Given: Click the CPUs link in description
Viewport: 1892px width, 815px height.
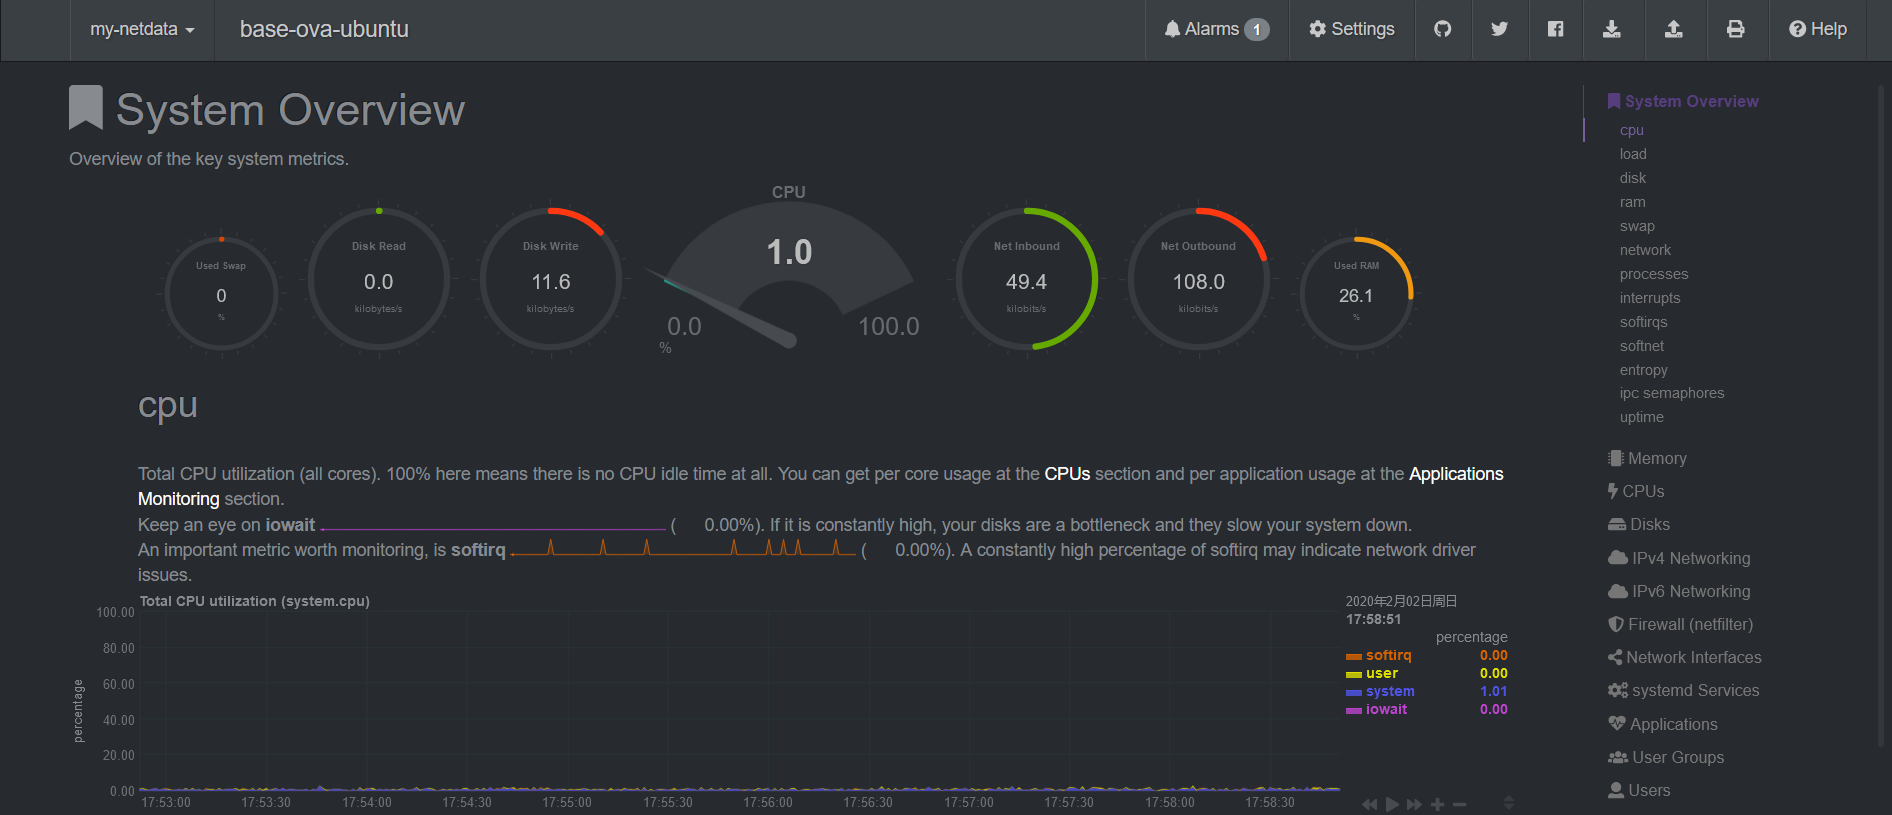Looking at the screenshot, I should (1067, 474).
